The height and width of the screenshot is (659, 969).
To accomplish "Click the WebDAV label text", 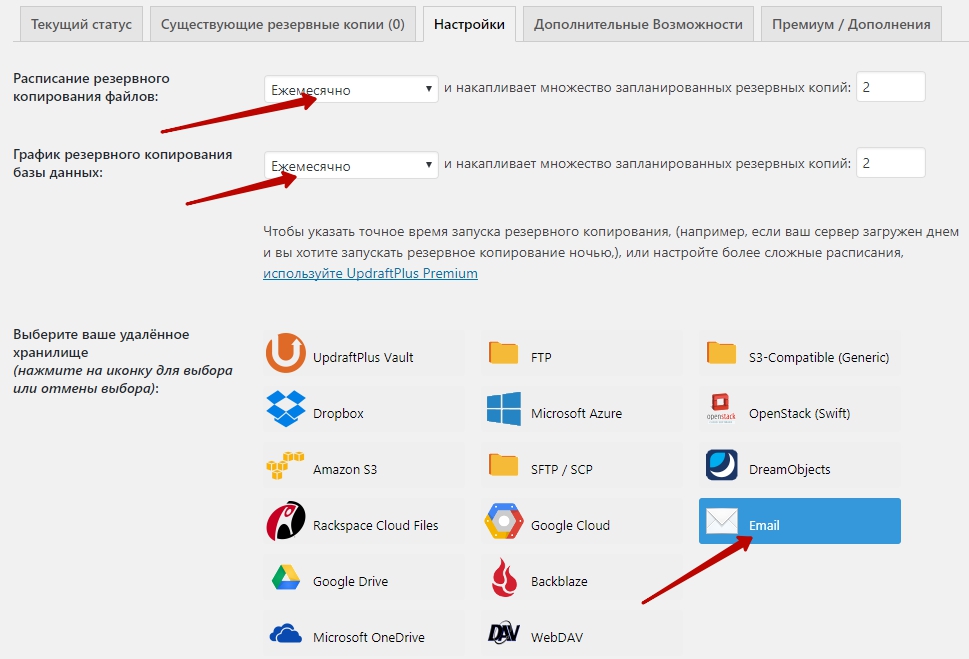I will tap(557, 637).
